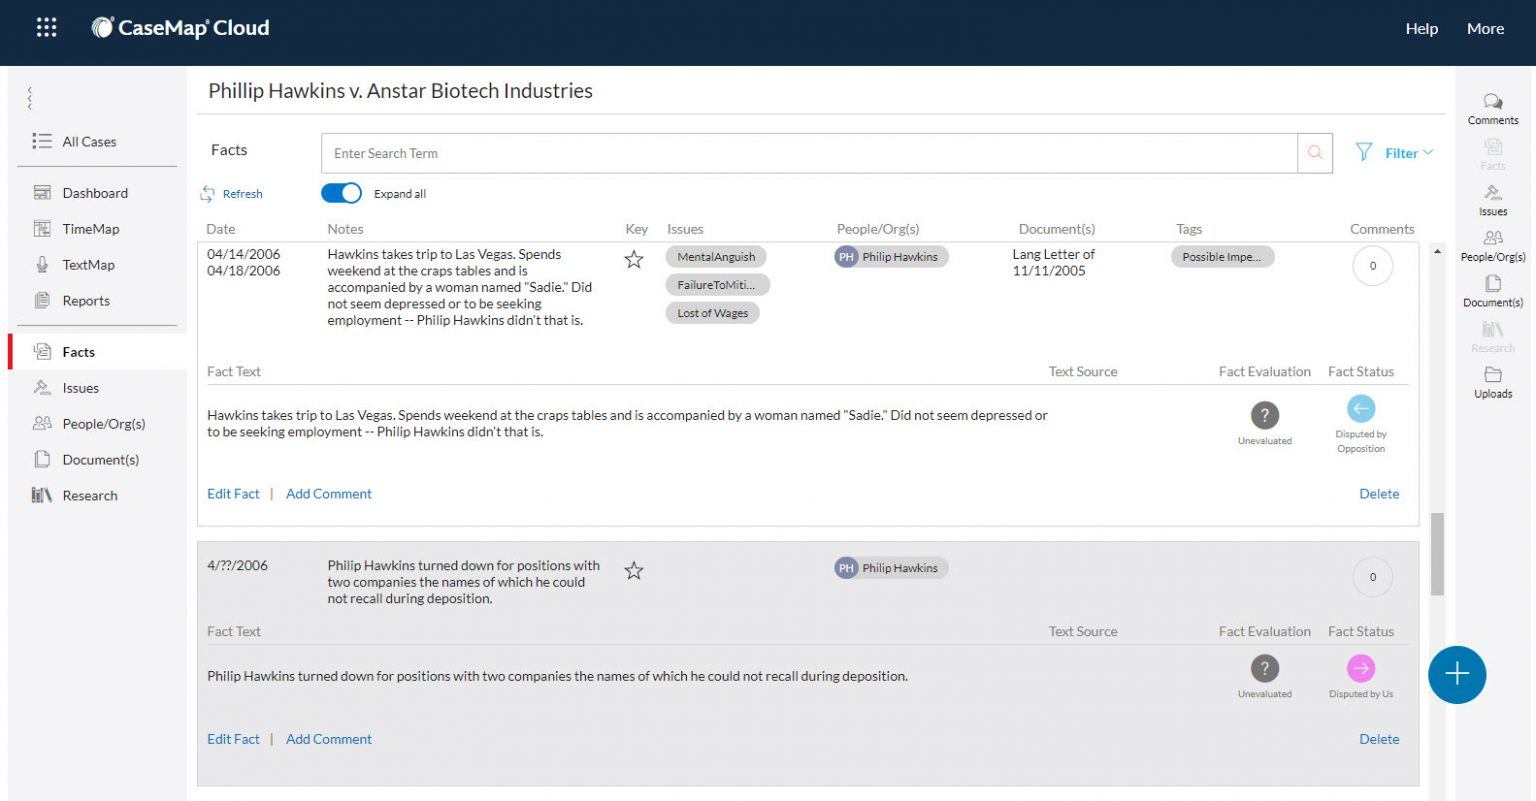Click the blue plus add fact button

(x=1456, y=674)
